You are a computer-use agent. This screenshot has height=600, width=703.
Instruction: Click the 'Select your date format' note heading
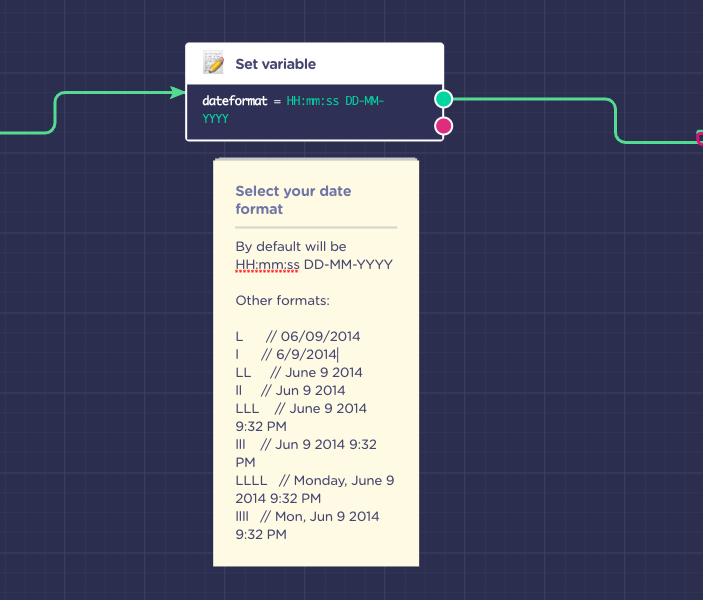pyautogui.click(x=293, y=200)
